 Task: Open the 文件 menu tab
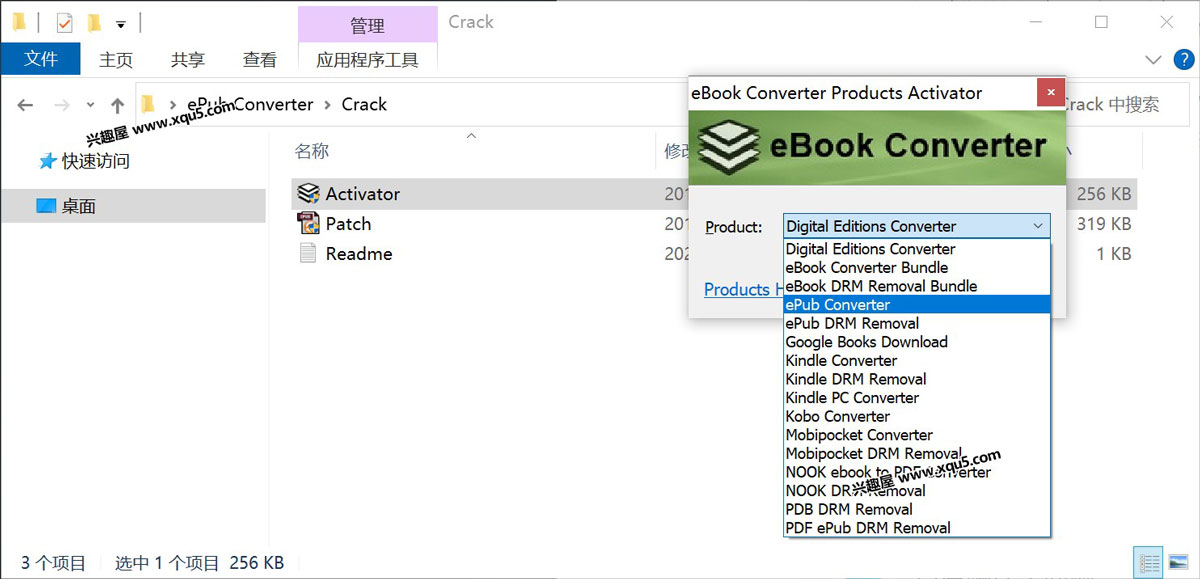click(40, 59)
